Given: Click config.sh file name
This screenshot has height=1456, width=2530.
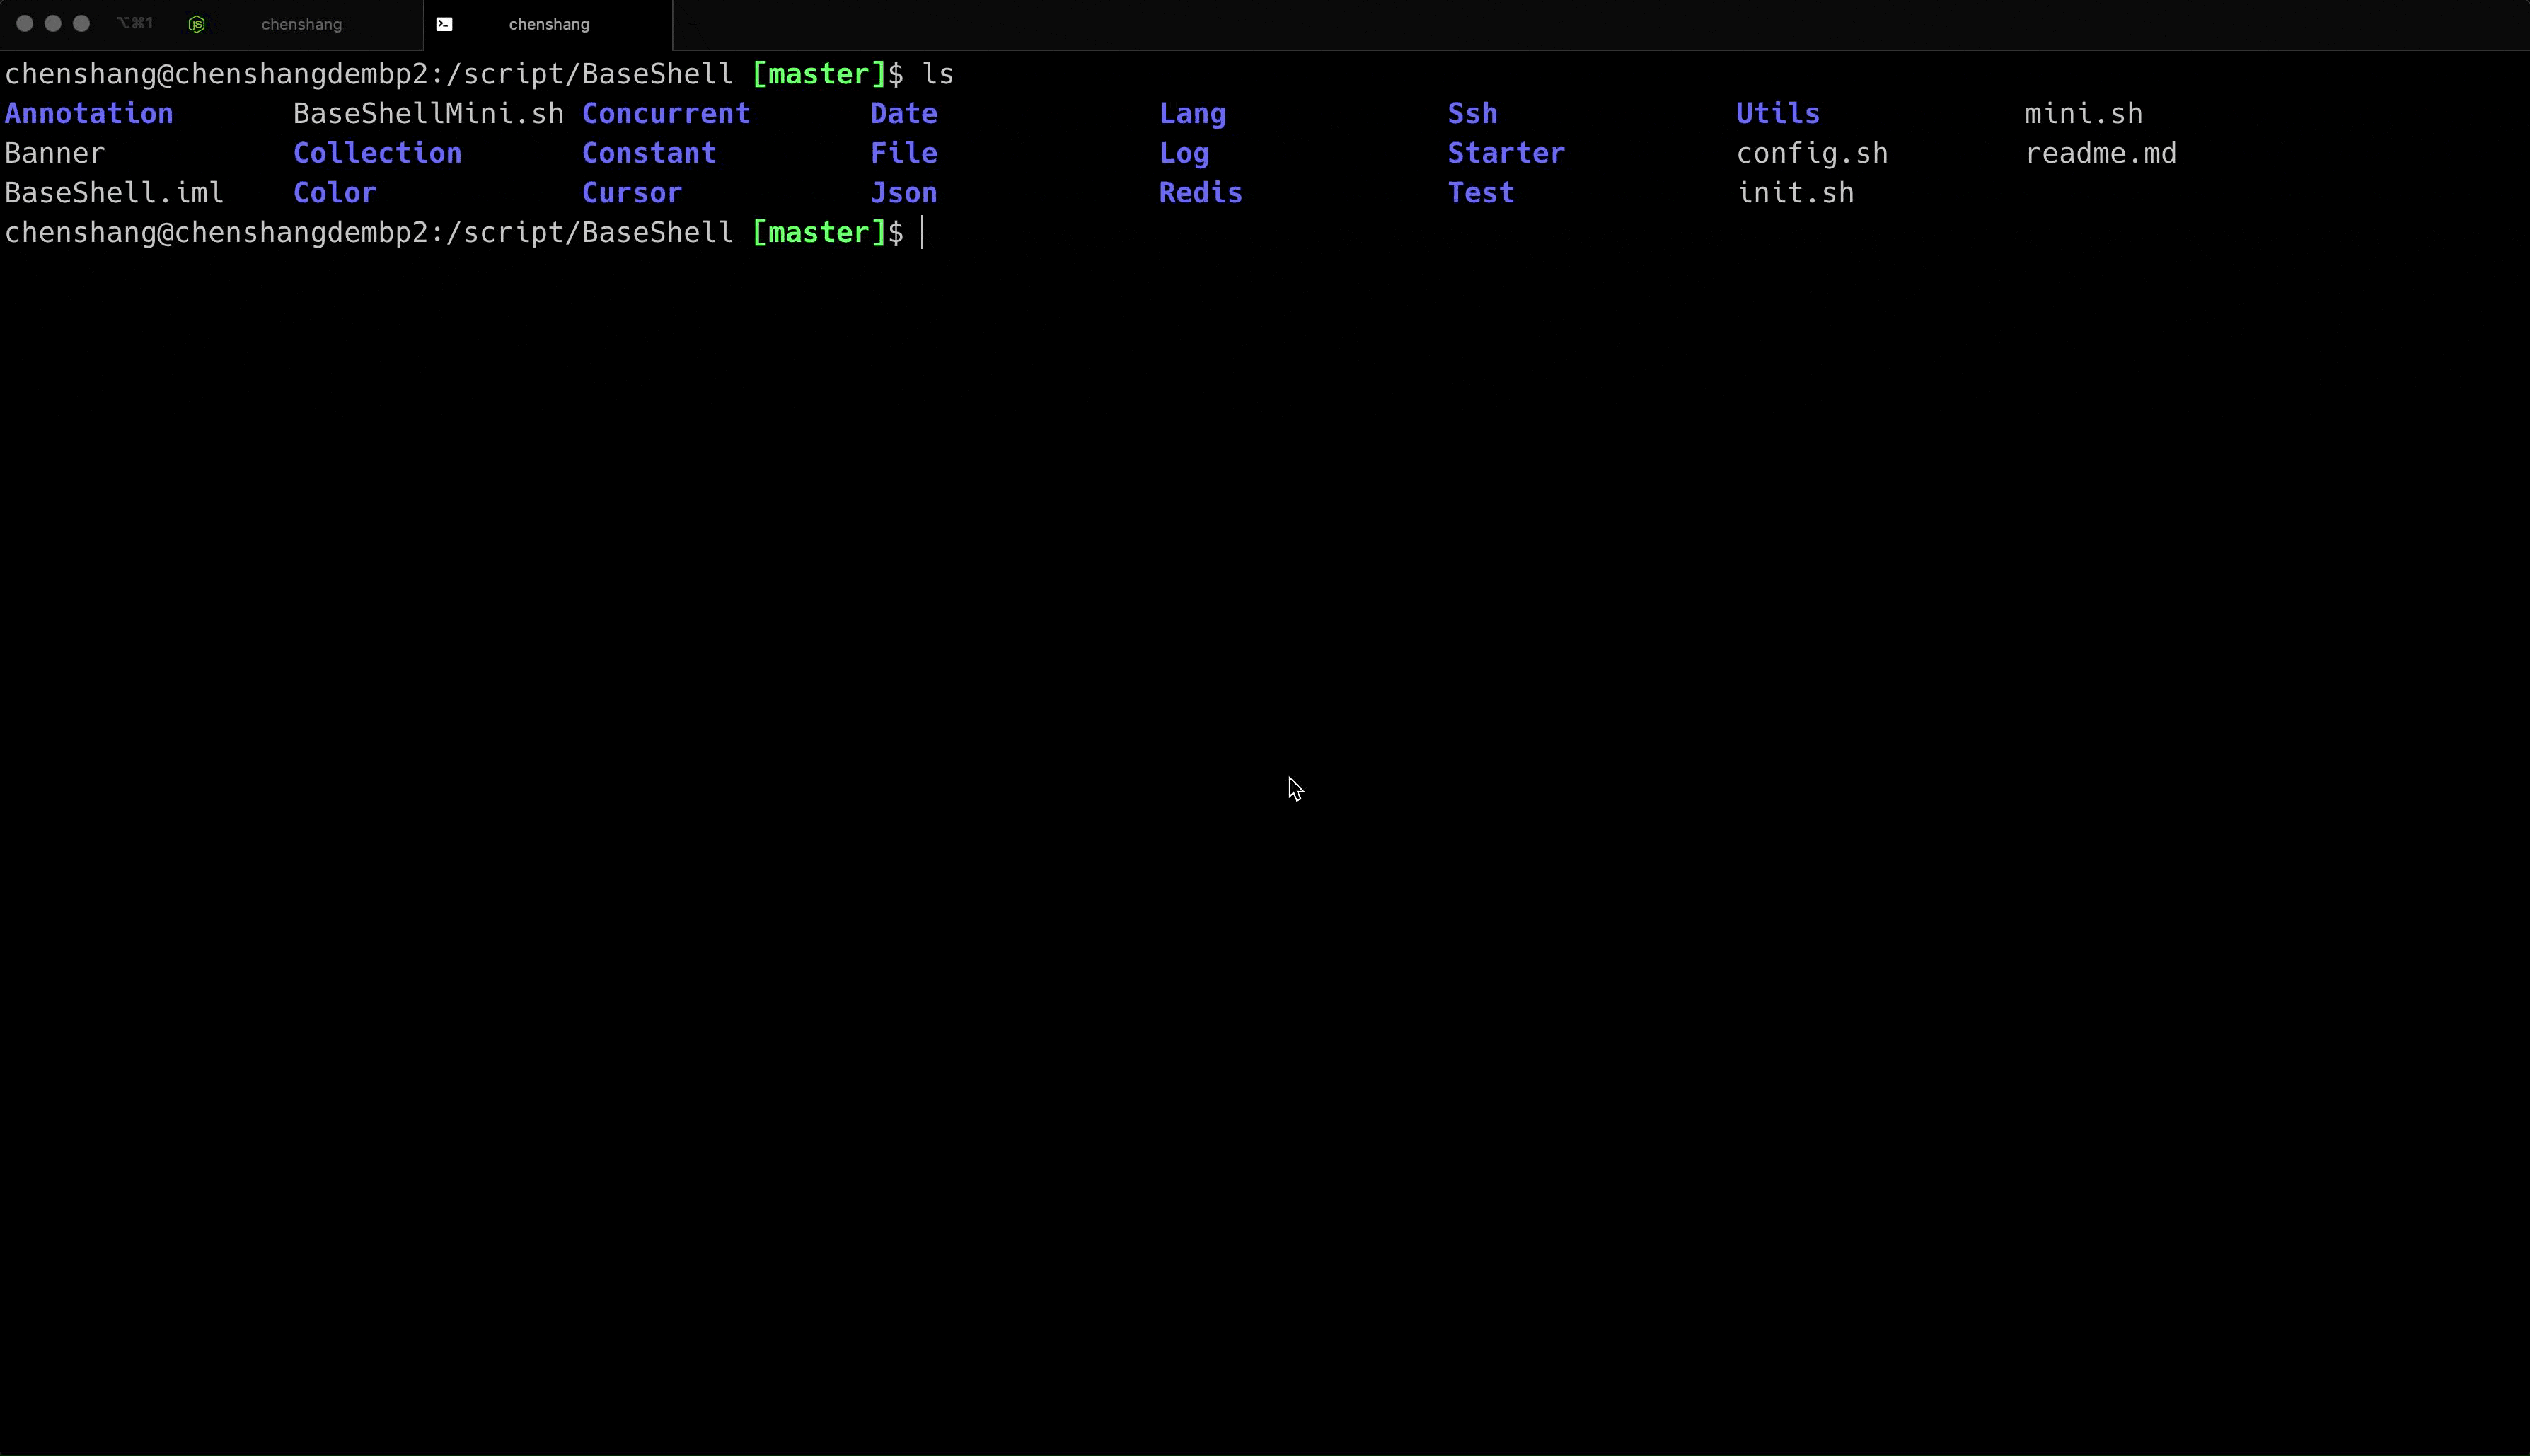Looking at the screenshot, I should tap(1812, 153).
